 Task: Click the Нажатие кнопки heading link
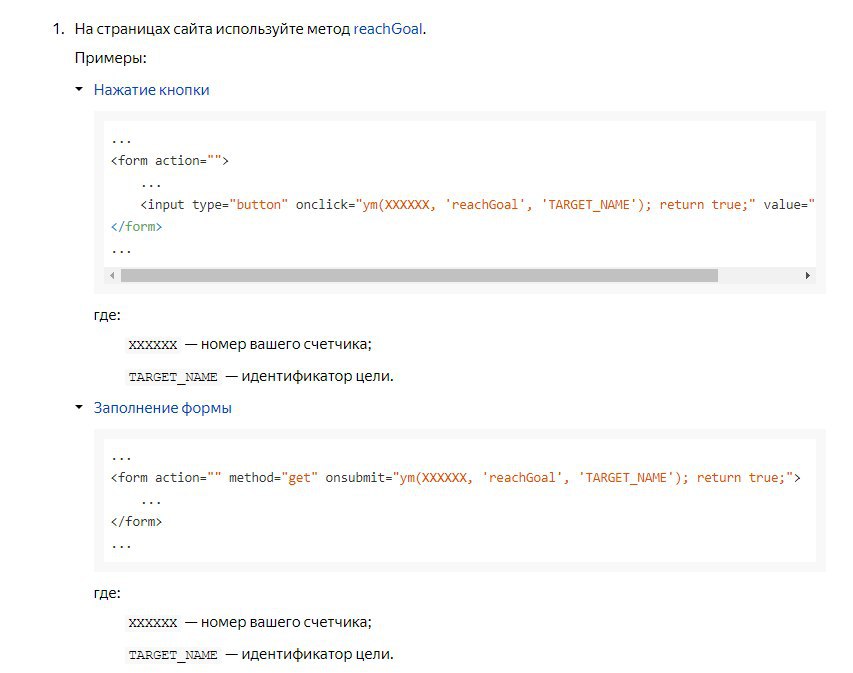151,90
